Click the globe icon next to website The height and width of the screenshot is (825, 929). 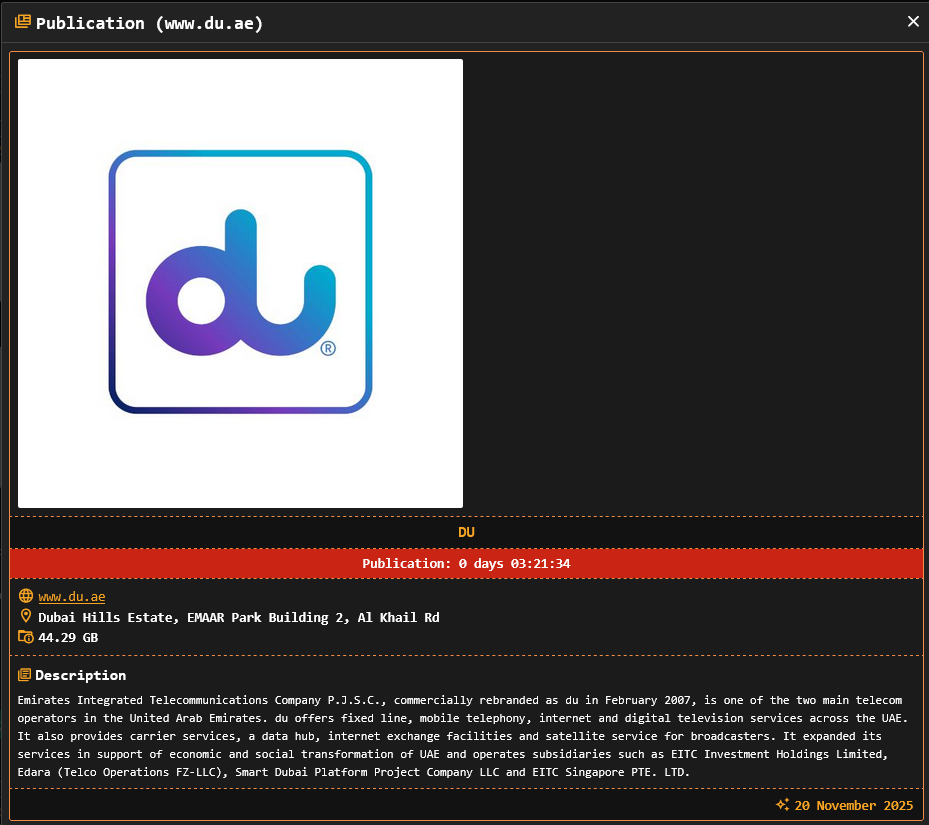26,596
